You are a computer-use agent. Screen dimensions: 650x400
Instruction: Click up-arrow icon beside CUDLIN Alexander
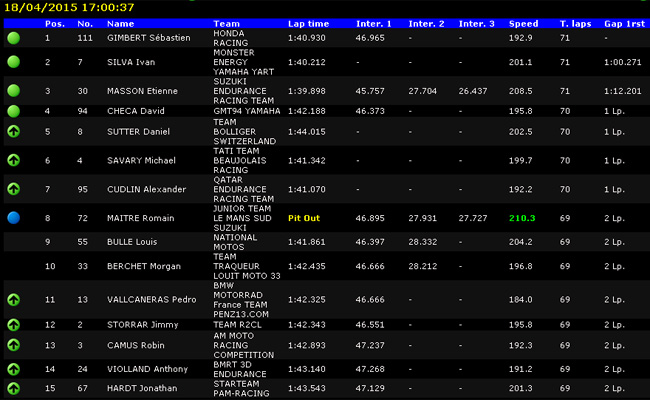click(14, 189)
